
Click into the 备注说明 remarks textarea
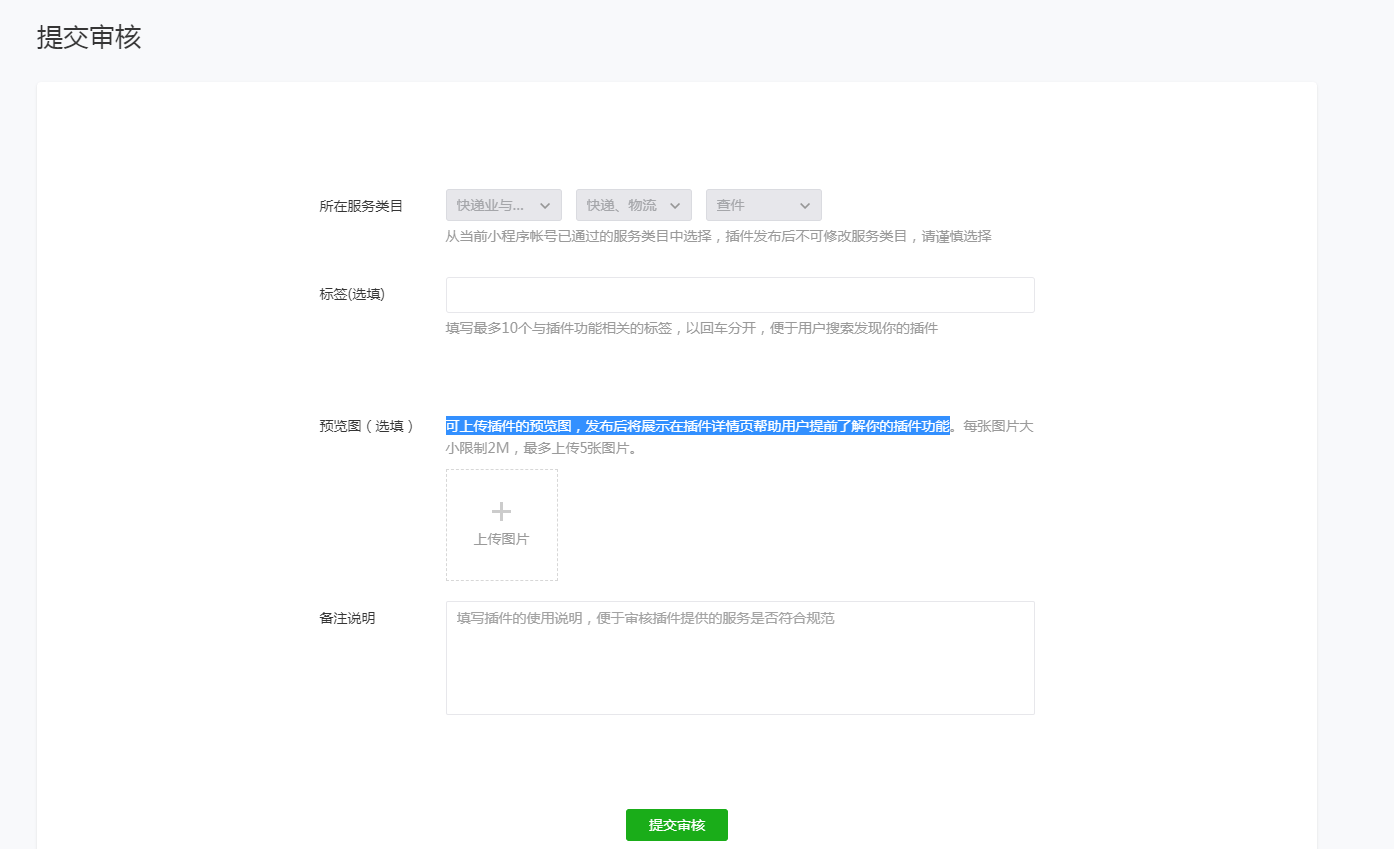click(740, 658)
